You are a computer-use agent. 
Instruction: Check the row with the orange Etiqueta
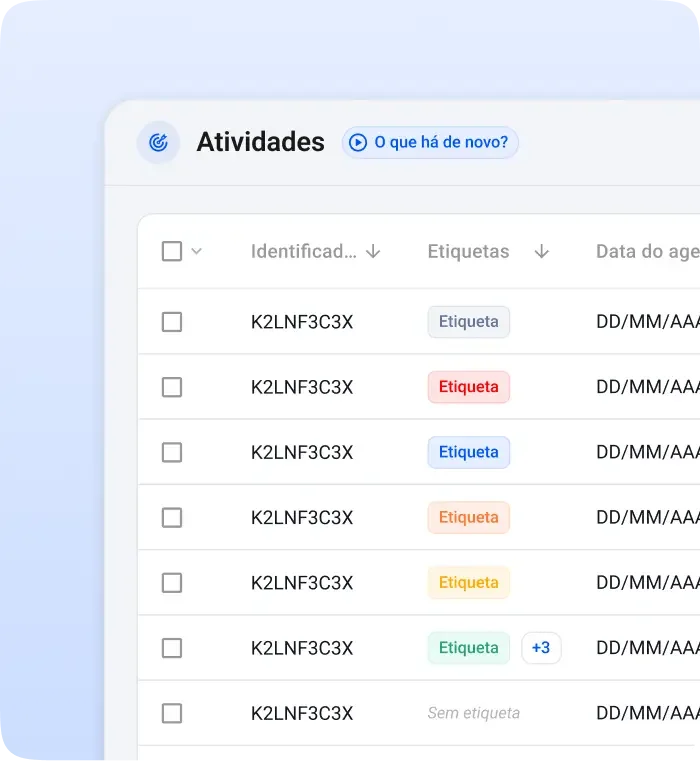[x=172, y=518]
